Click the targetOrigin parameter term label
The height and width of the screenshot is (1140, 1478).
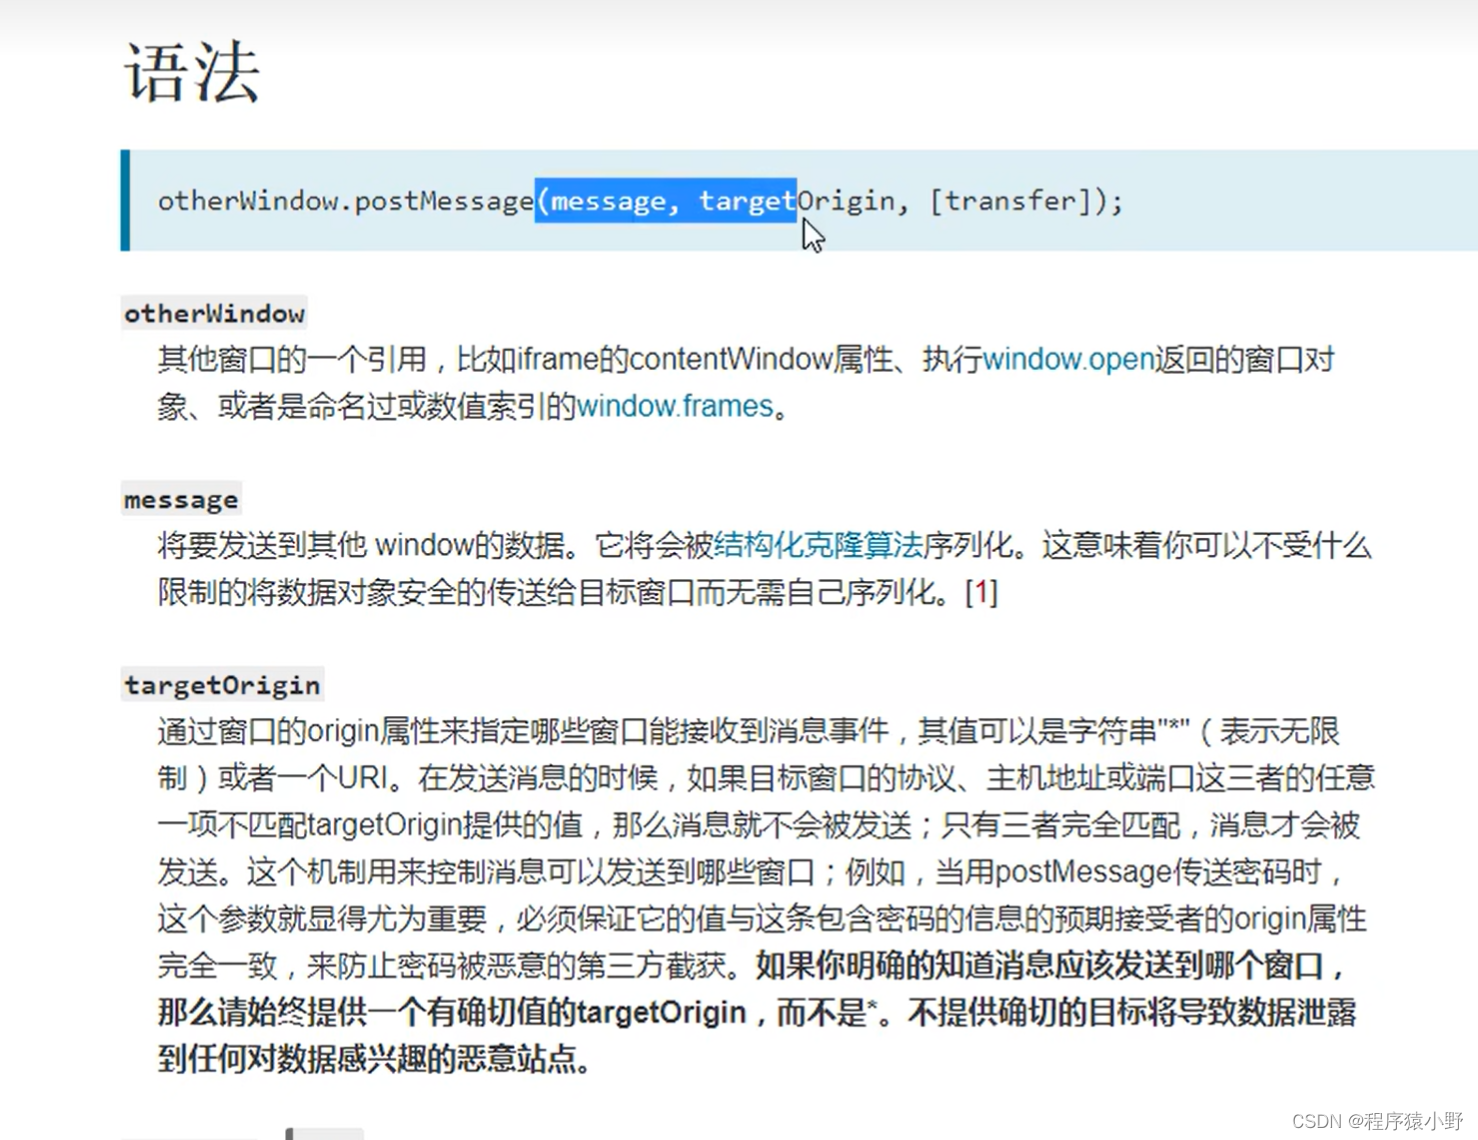(222, 686)
